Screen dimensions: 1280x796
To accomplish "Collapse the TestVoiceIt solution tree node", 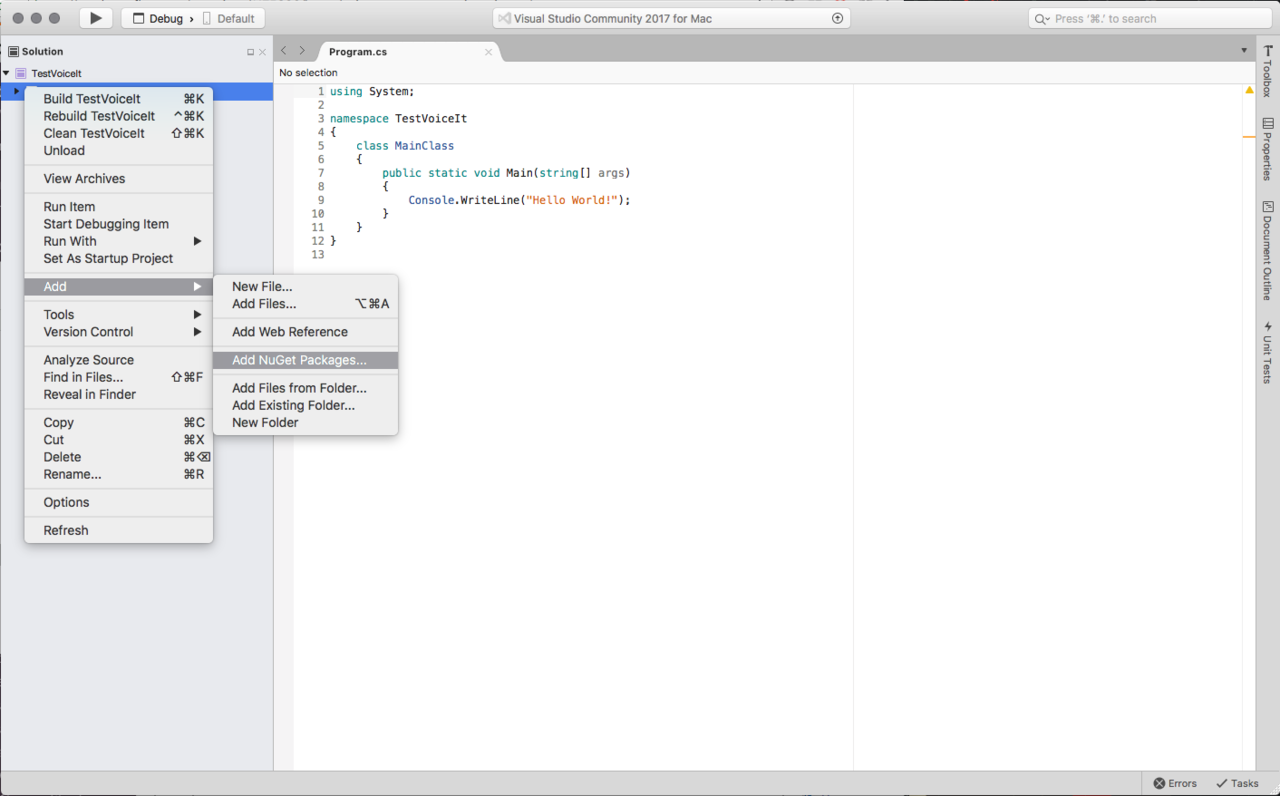I will [7, 73].
